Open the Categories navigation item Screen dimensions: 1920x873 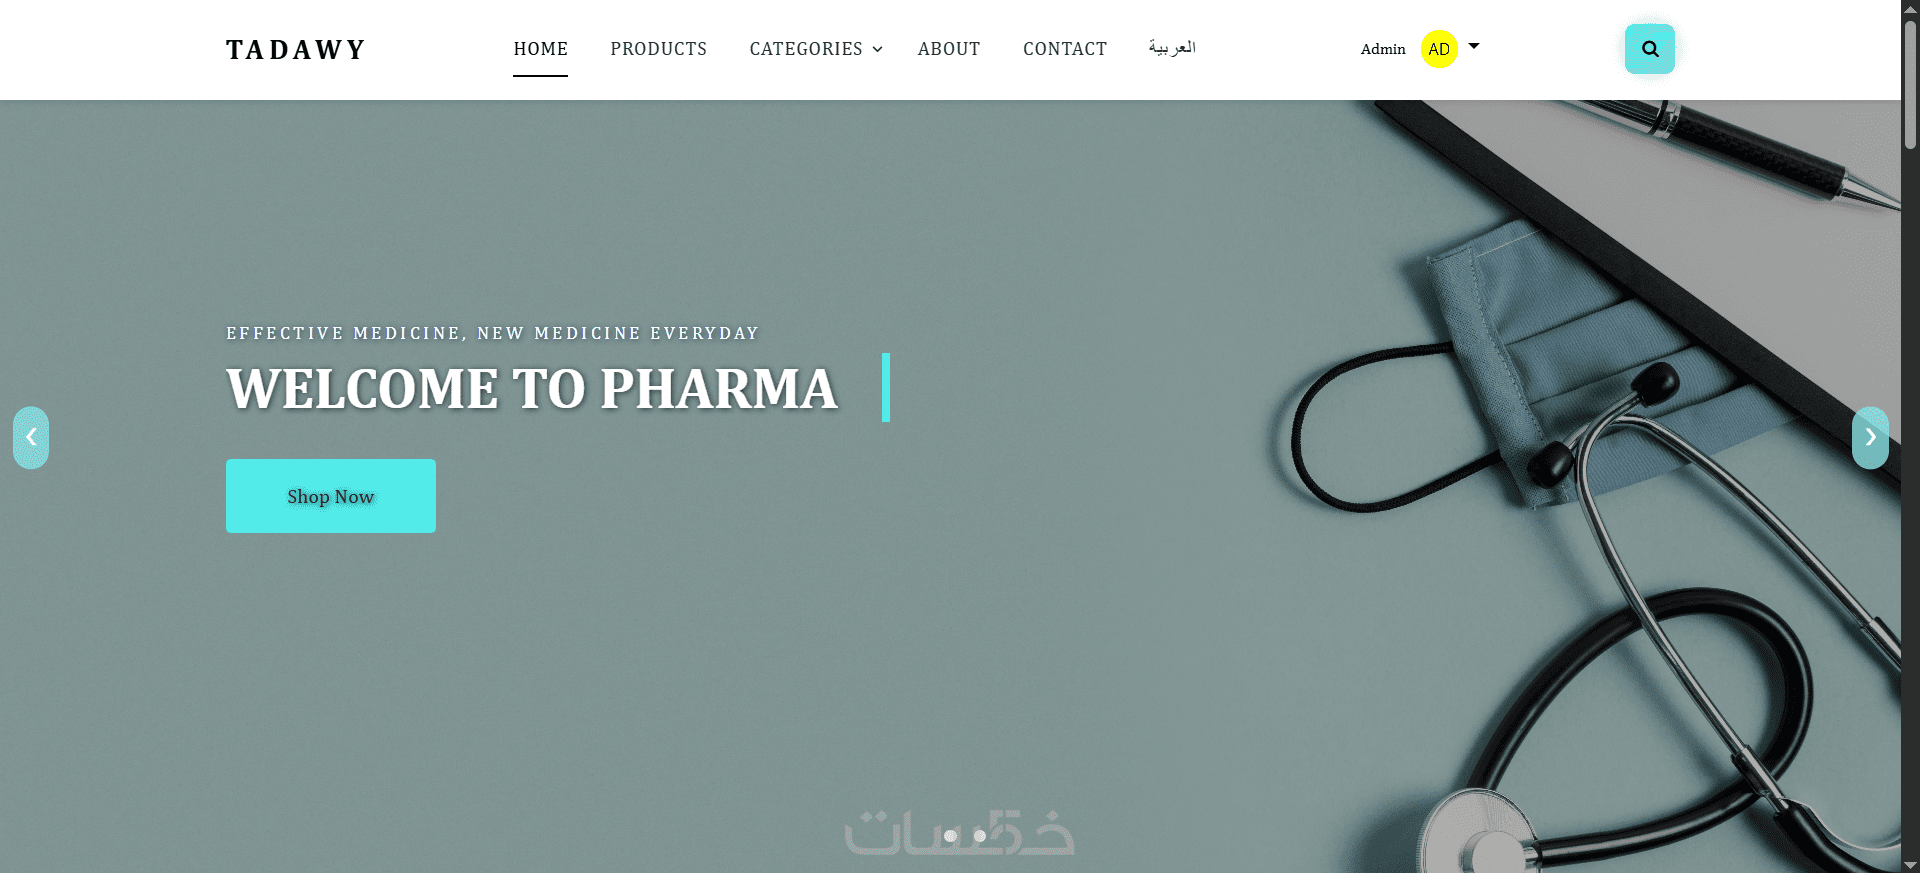coord(806,49)
